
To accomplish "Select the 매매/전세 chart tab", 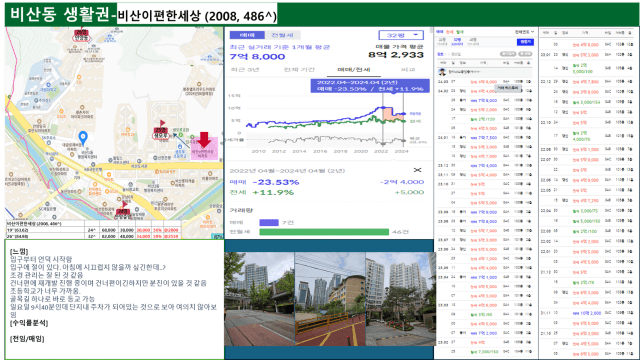I will (x=353, y=69).
